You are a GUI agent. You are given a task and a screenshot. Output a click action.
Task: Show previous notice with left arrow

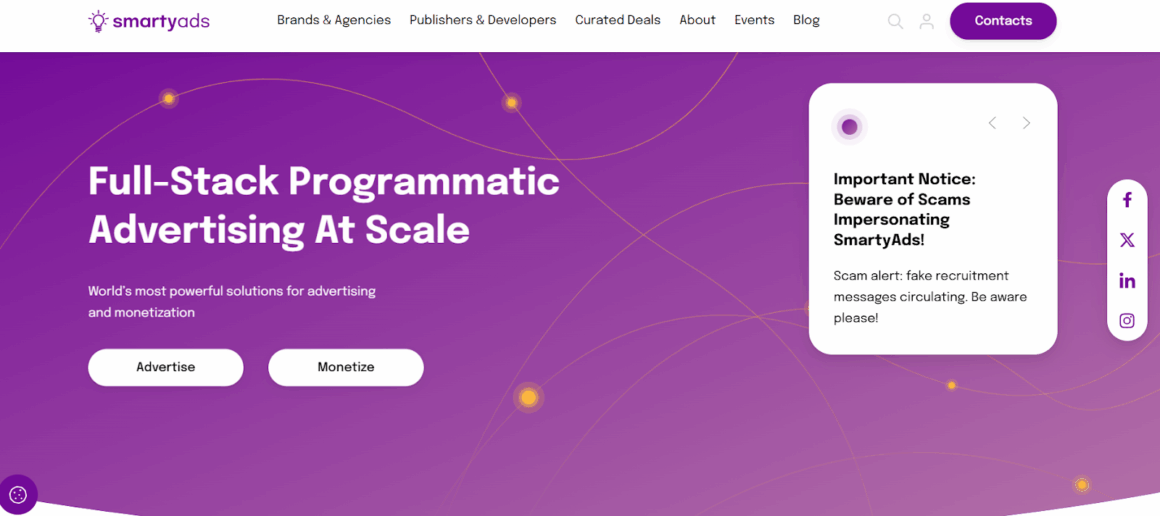(992, 123)
